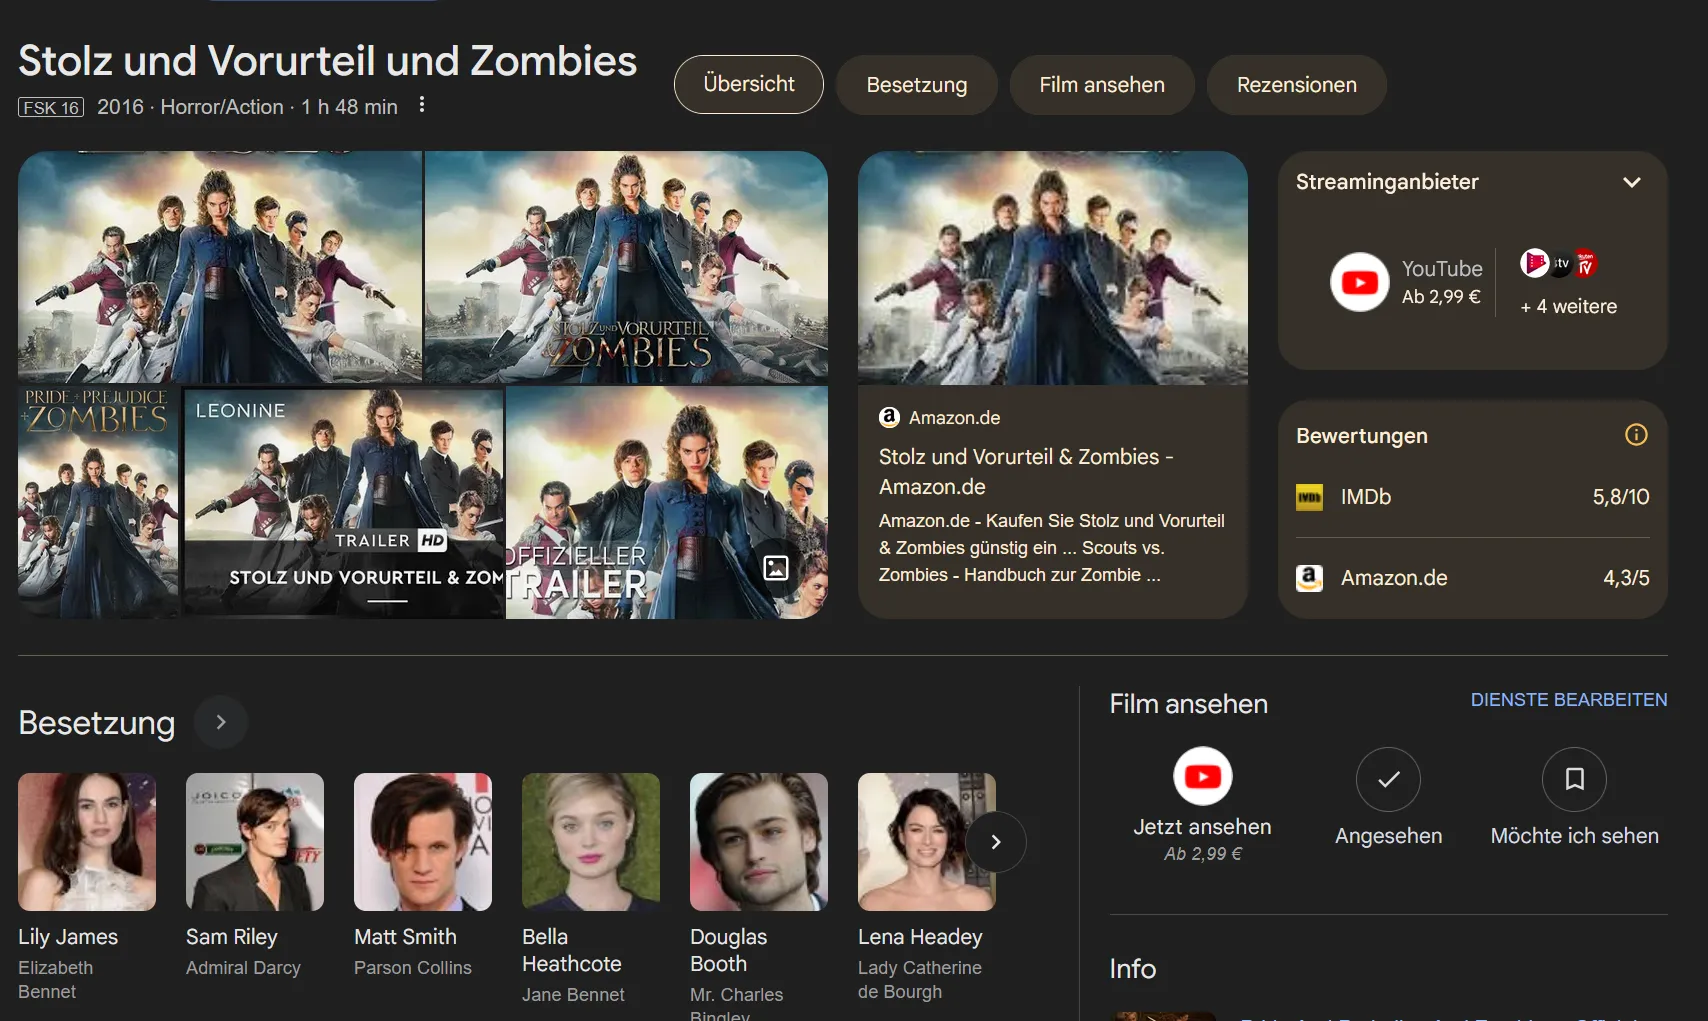This screenshot has height=1021, width=1708.
Task: Expand the Besetzung section arrow
Action: 221,722
